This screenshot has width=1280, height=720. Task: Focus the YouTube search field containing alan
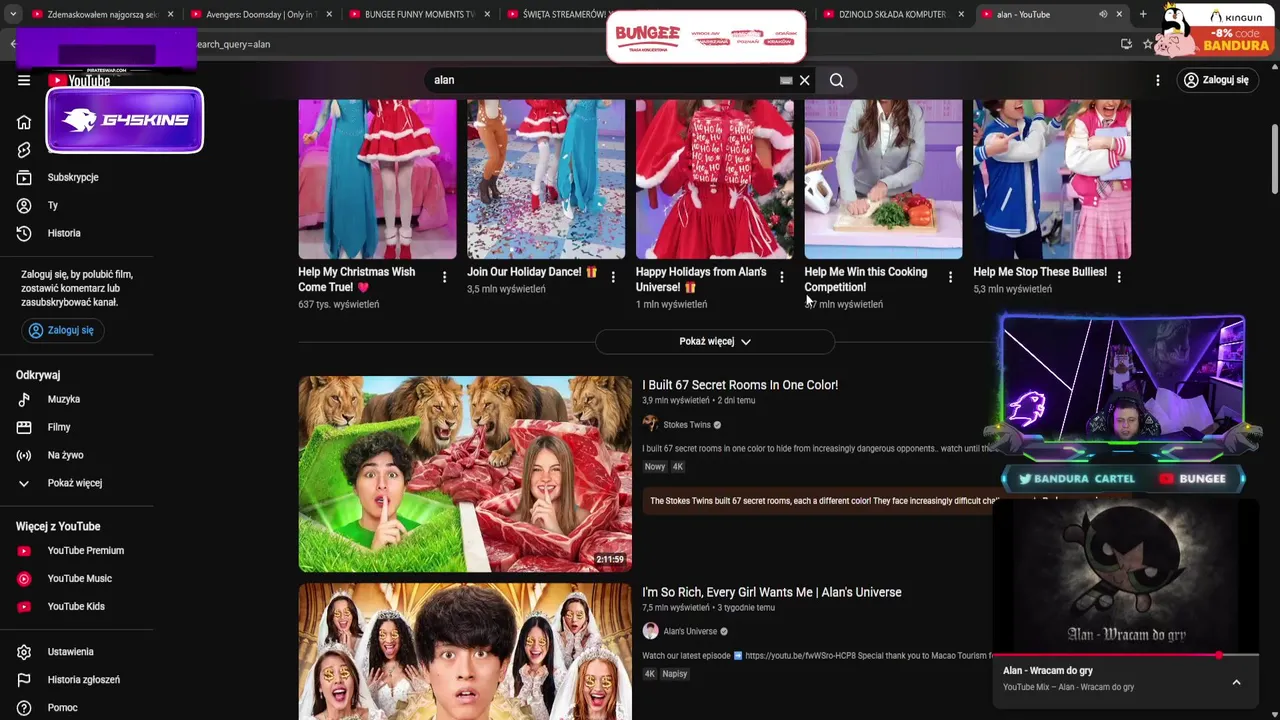tap(600, 80)
